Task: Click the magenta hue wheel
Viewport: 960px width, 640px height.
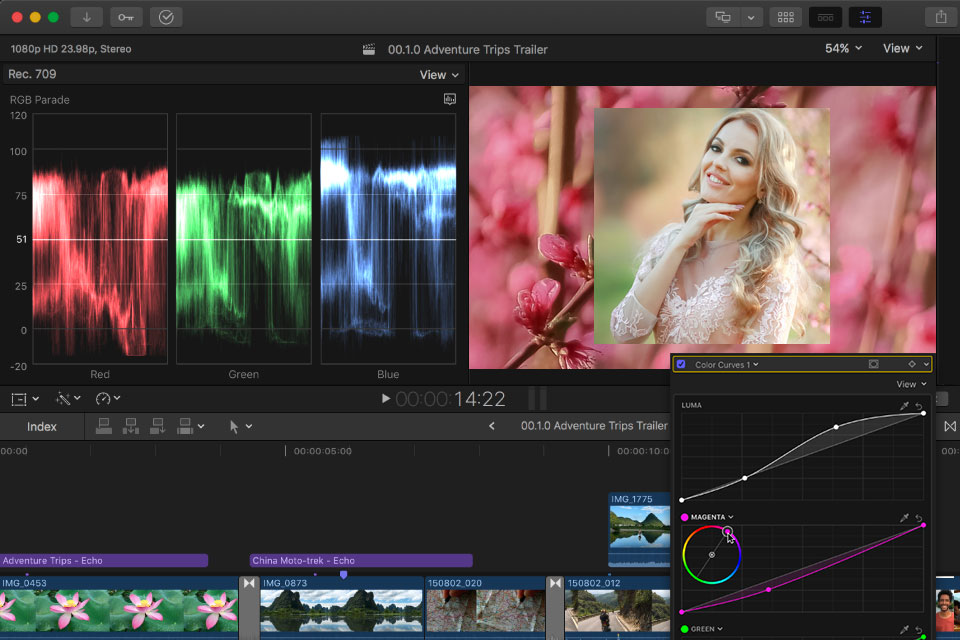Action: point(712,554)
